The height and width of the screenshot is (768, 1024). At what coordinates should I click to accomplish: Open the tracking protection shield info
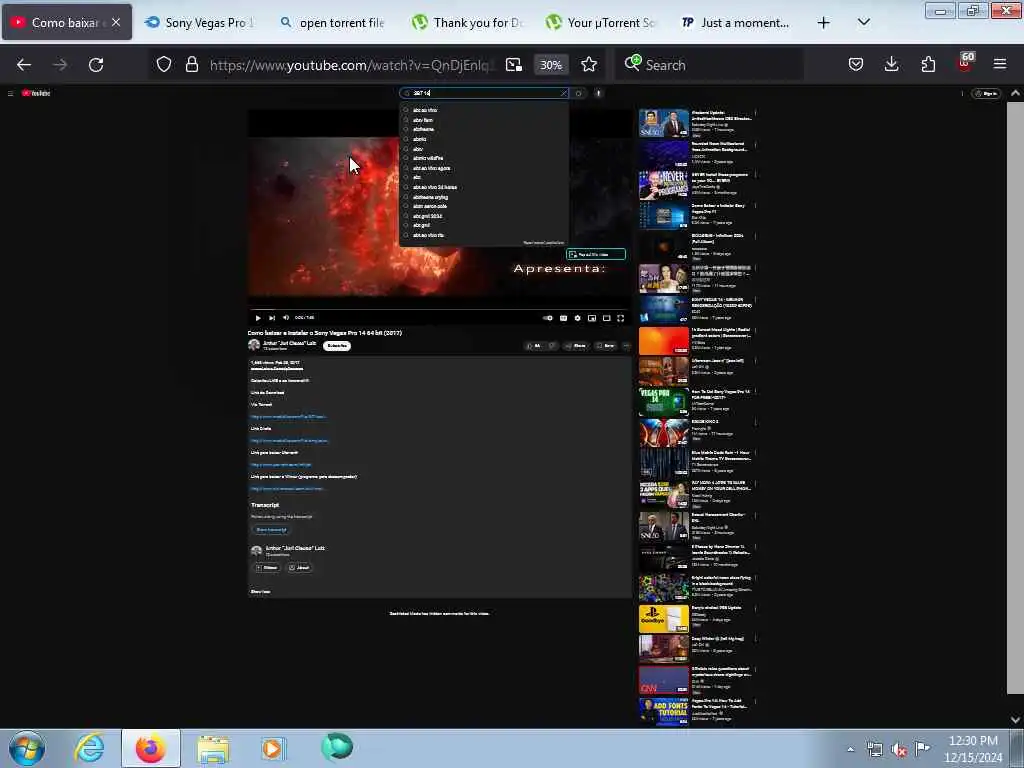pos(164,65)
